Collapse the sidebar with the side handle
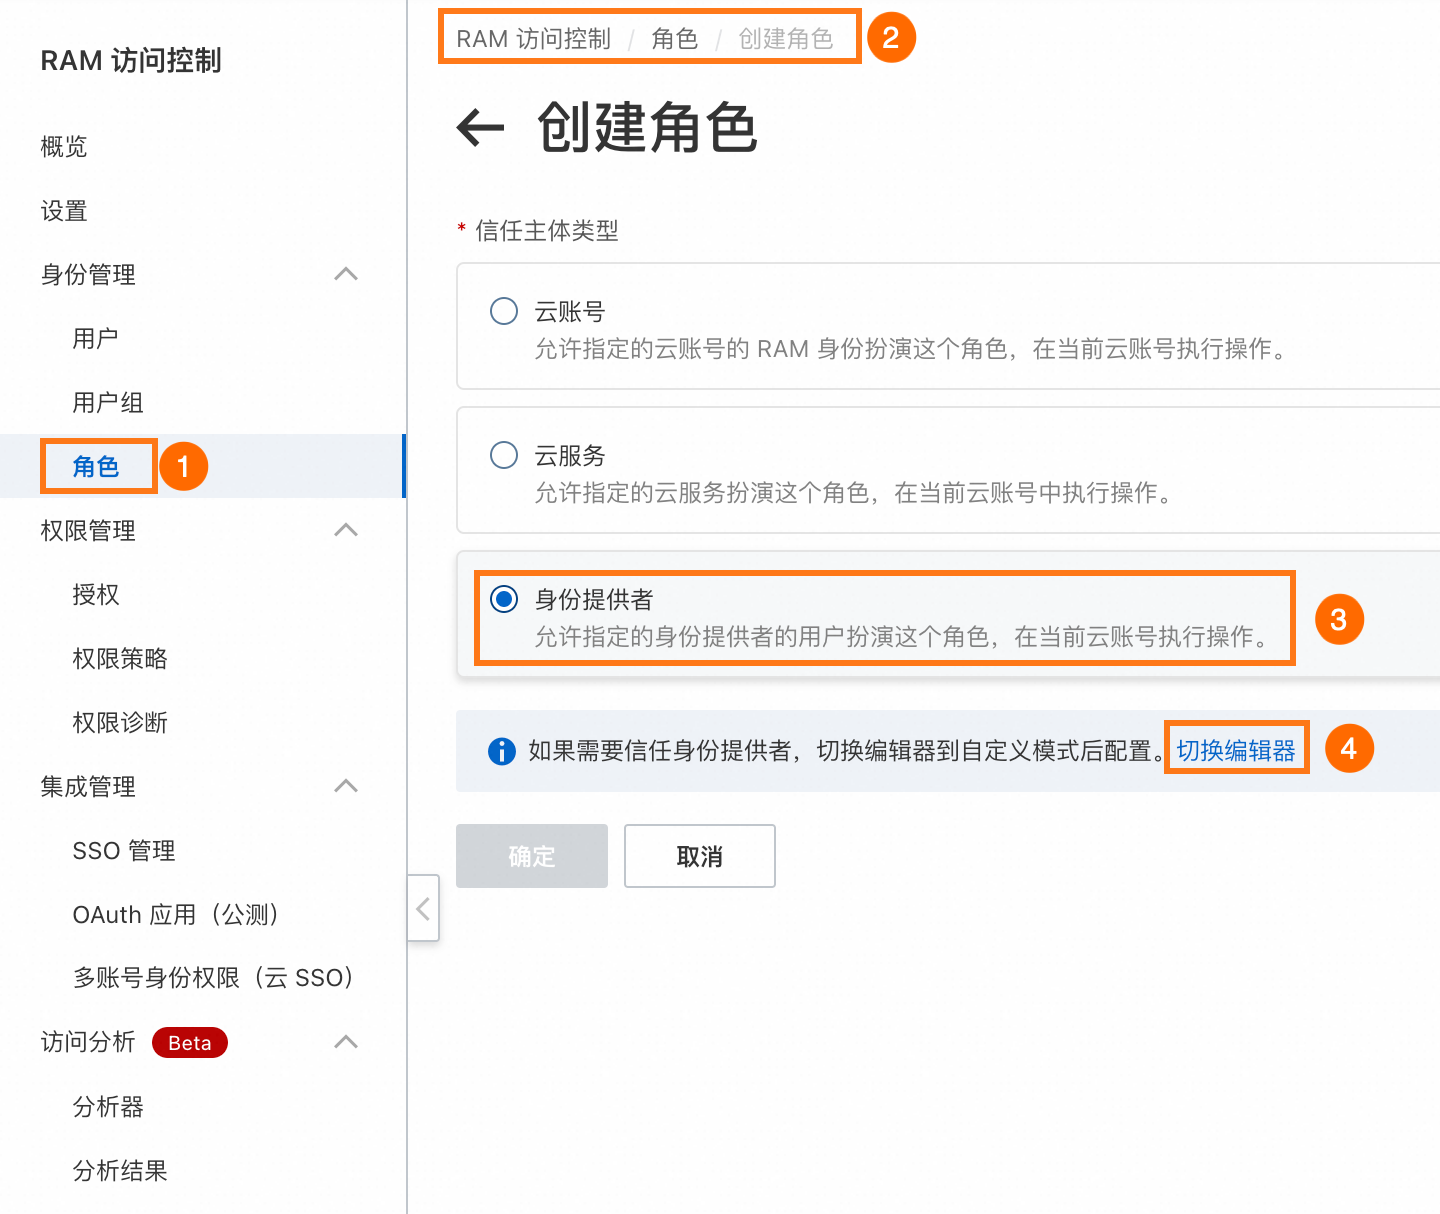This screenshot has width=1440, height=1214. click(x=423, y=908)
